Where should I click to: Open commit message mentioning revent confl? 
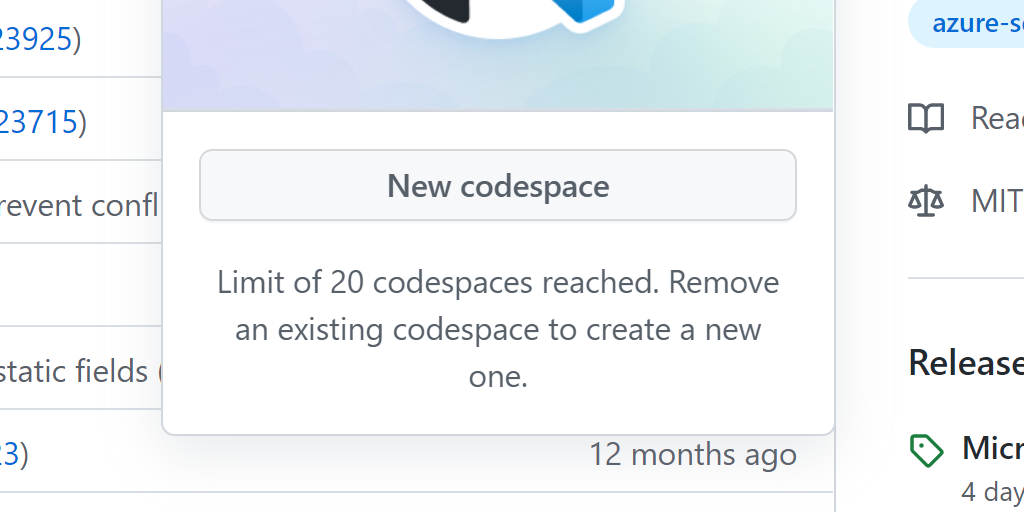click(79, 206)
